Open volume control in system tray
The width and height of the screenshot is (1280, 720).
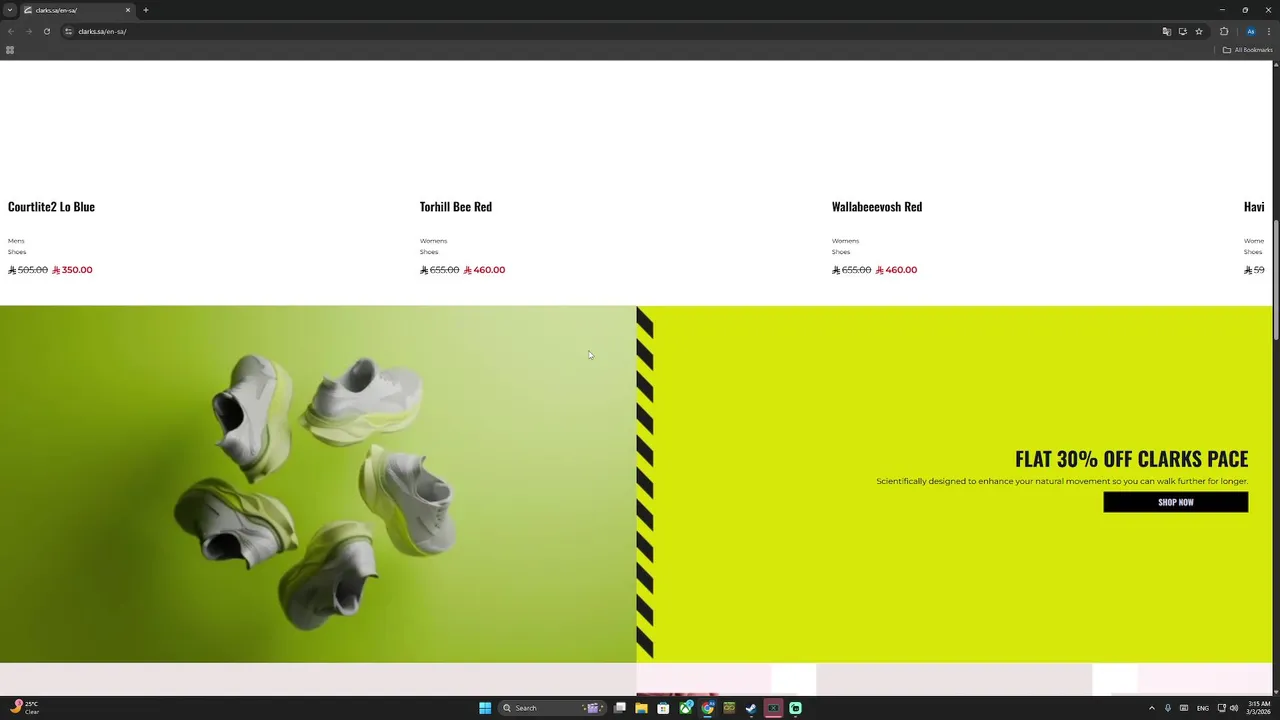click(1234, 708)
